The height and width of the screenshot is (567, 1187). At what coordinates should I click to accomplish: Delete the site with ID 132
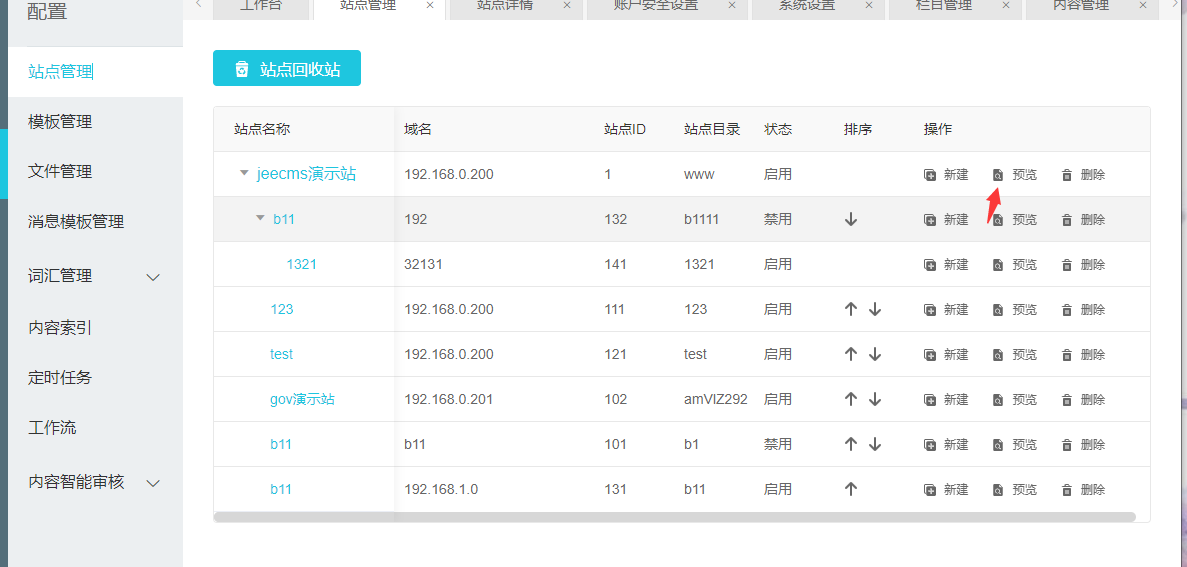coord(1083,220)
